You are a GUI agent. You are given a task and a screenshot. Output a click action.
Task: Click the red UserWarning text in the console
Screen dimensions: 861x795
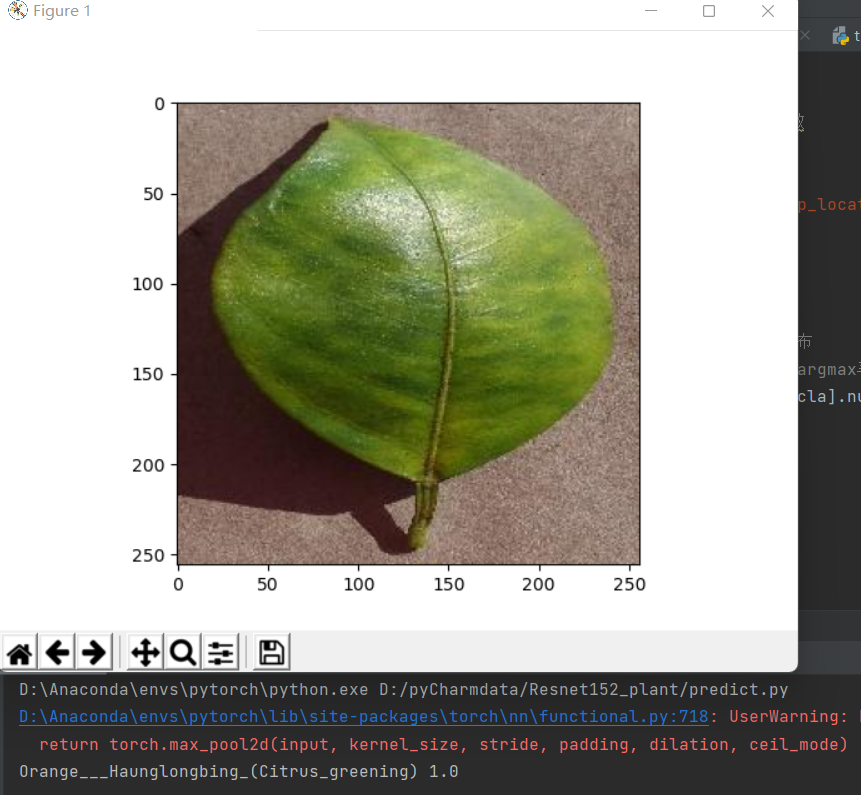[x=790, y=716]
